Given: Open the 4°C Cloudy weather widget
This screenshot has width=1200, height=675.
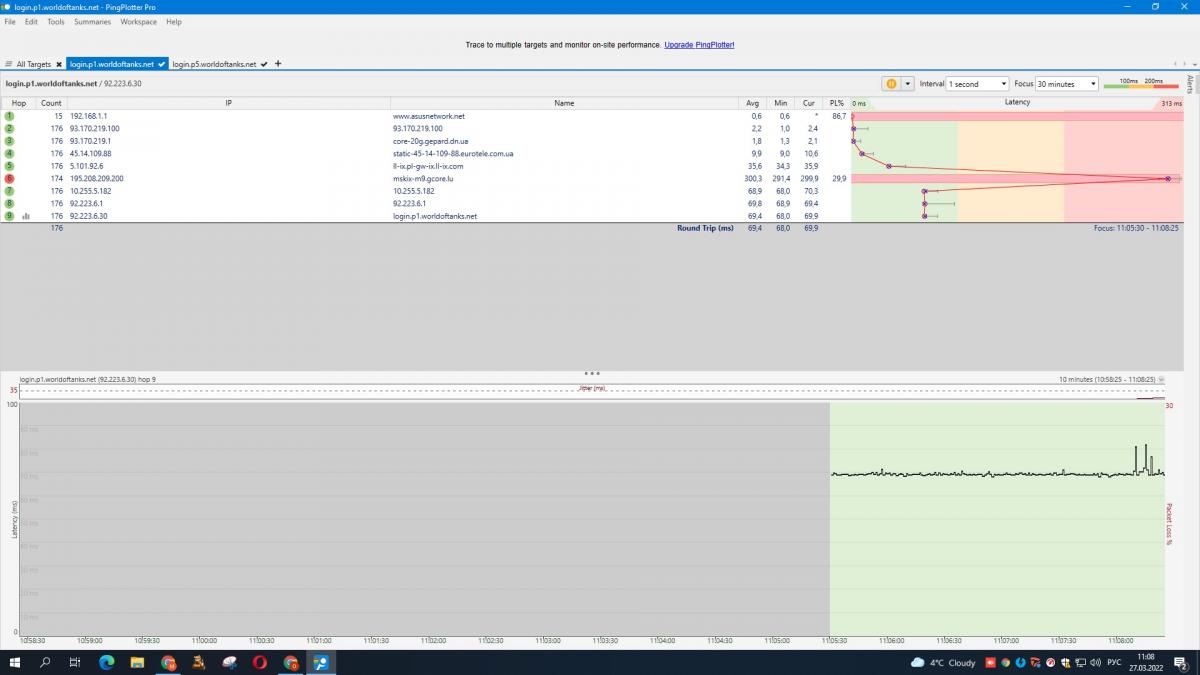Looking at the screenshot, I should pos(943,662).
